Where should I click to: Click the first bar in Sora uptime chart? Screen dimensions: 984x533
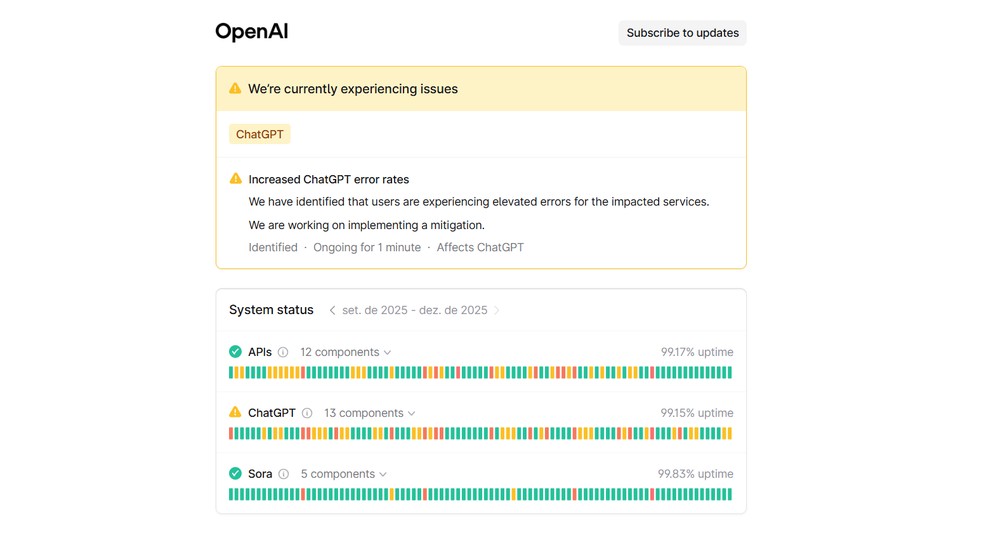(x=231, y=495)
